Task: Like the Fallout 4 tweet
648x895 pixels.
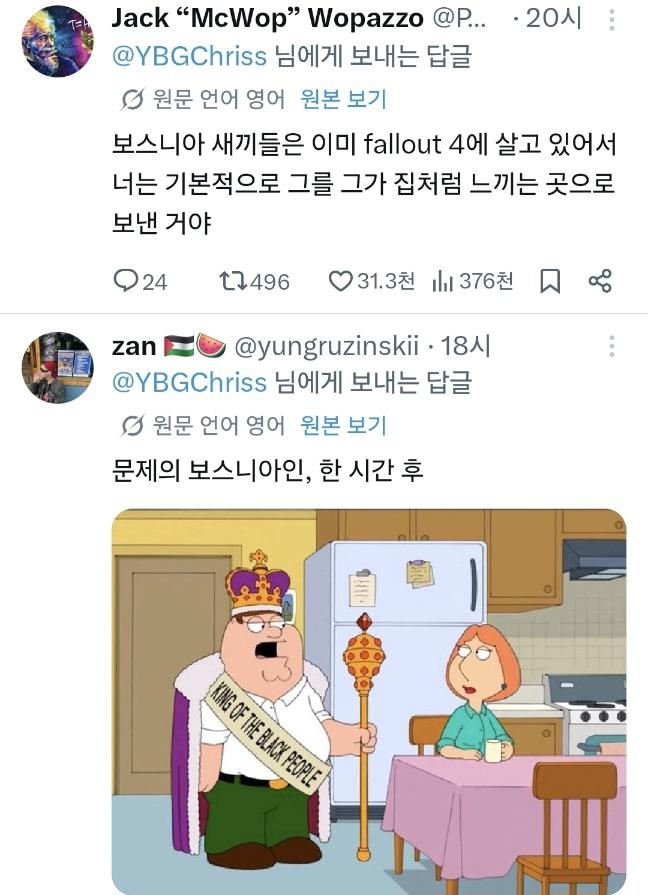Action: click(x=340, y=281)
